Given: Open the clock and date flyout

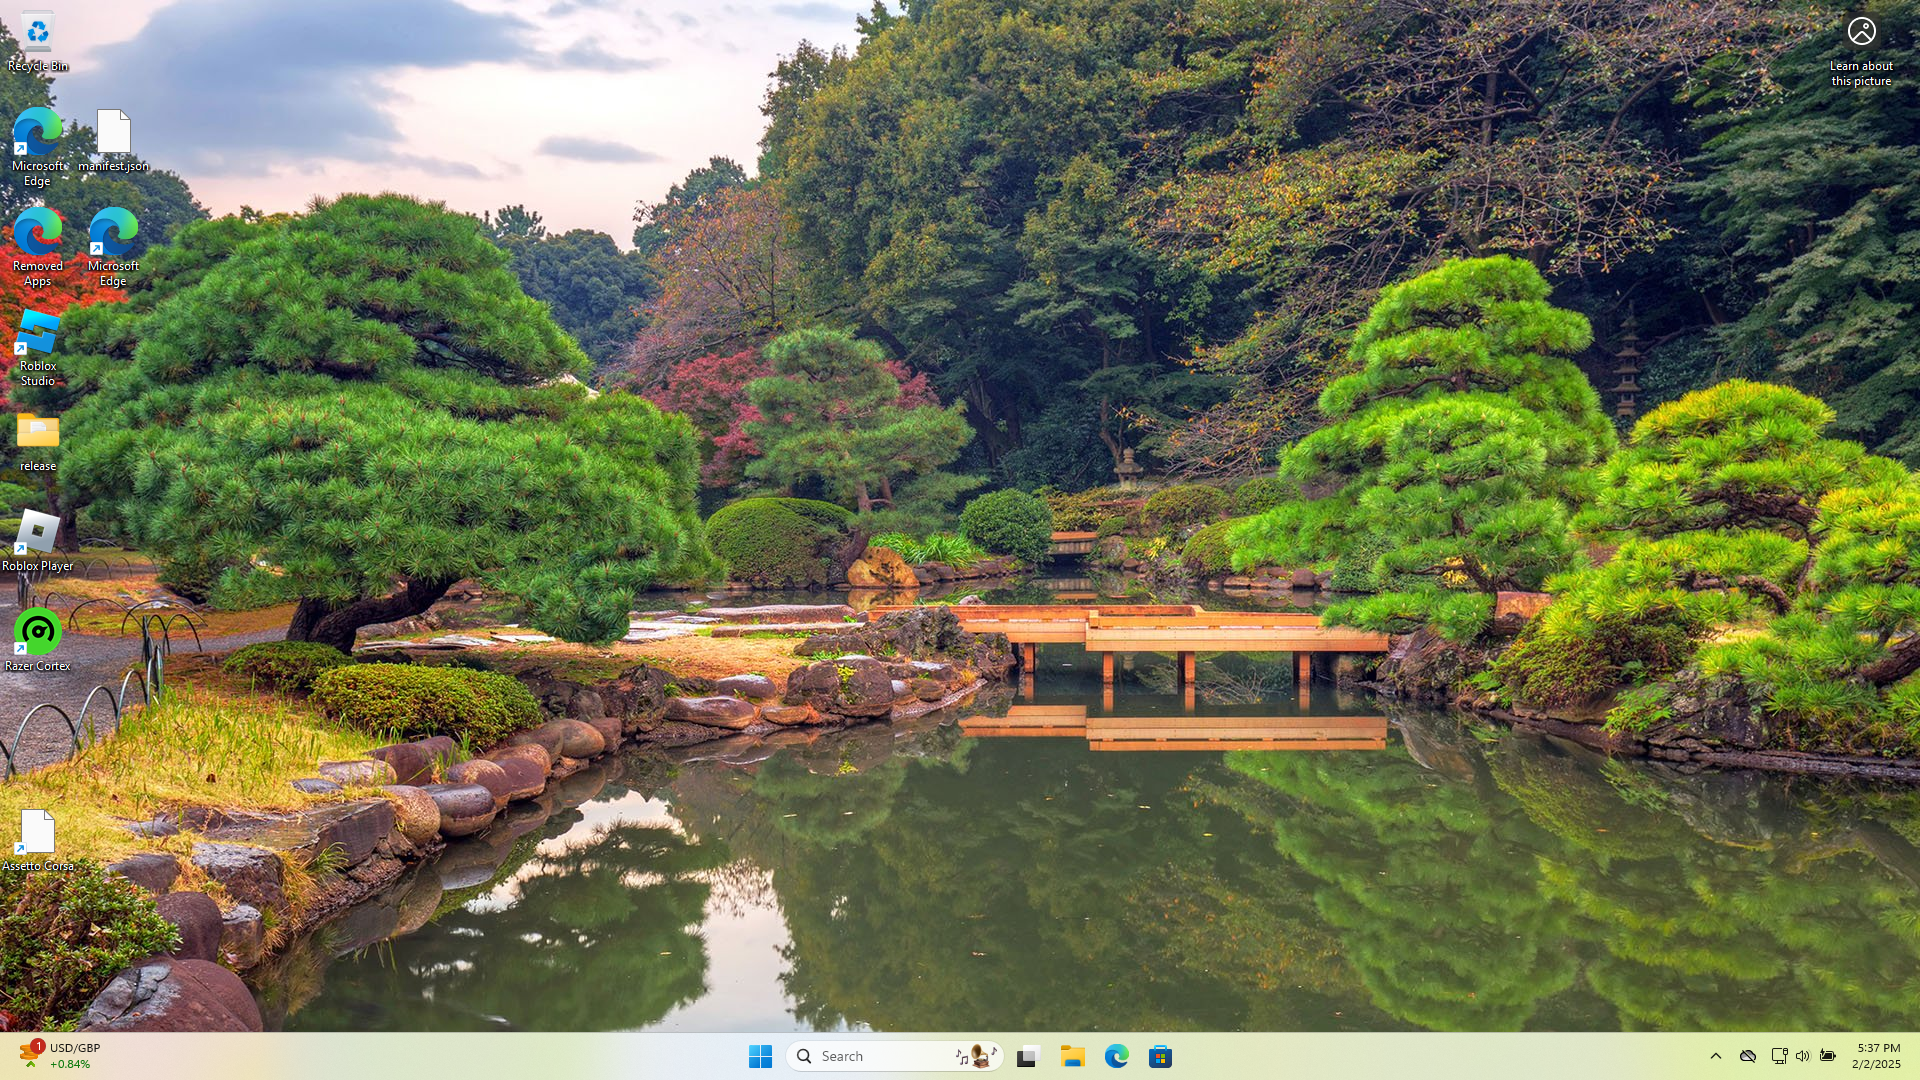Looking at the screenshot, I should (1877, 1056).
